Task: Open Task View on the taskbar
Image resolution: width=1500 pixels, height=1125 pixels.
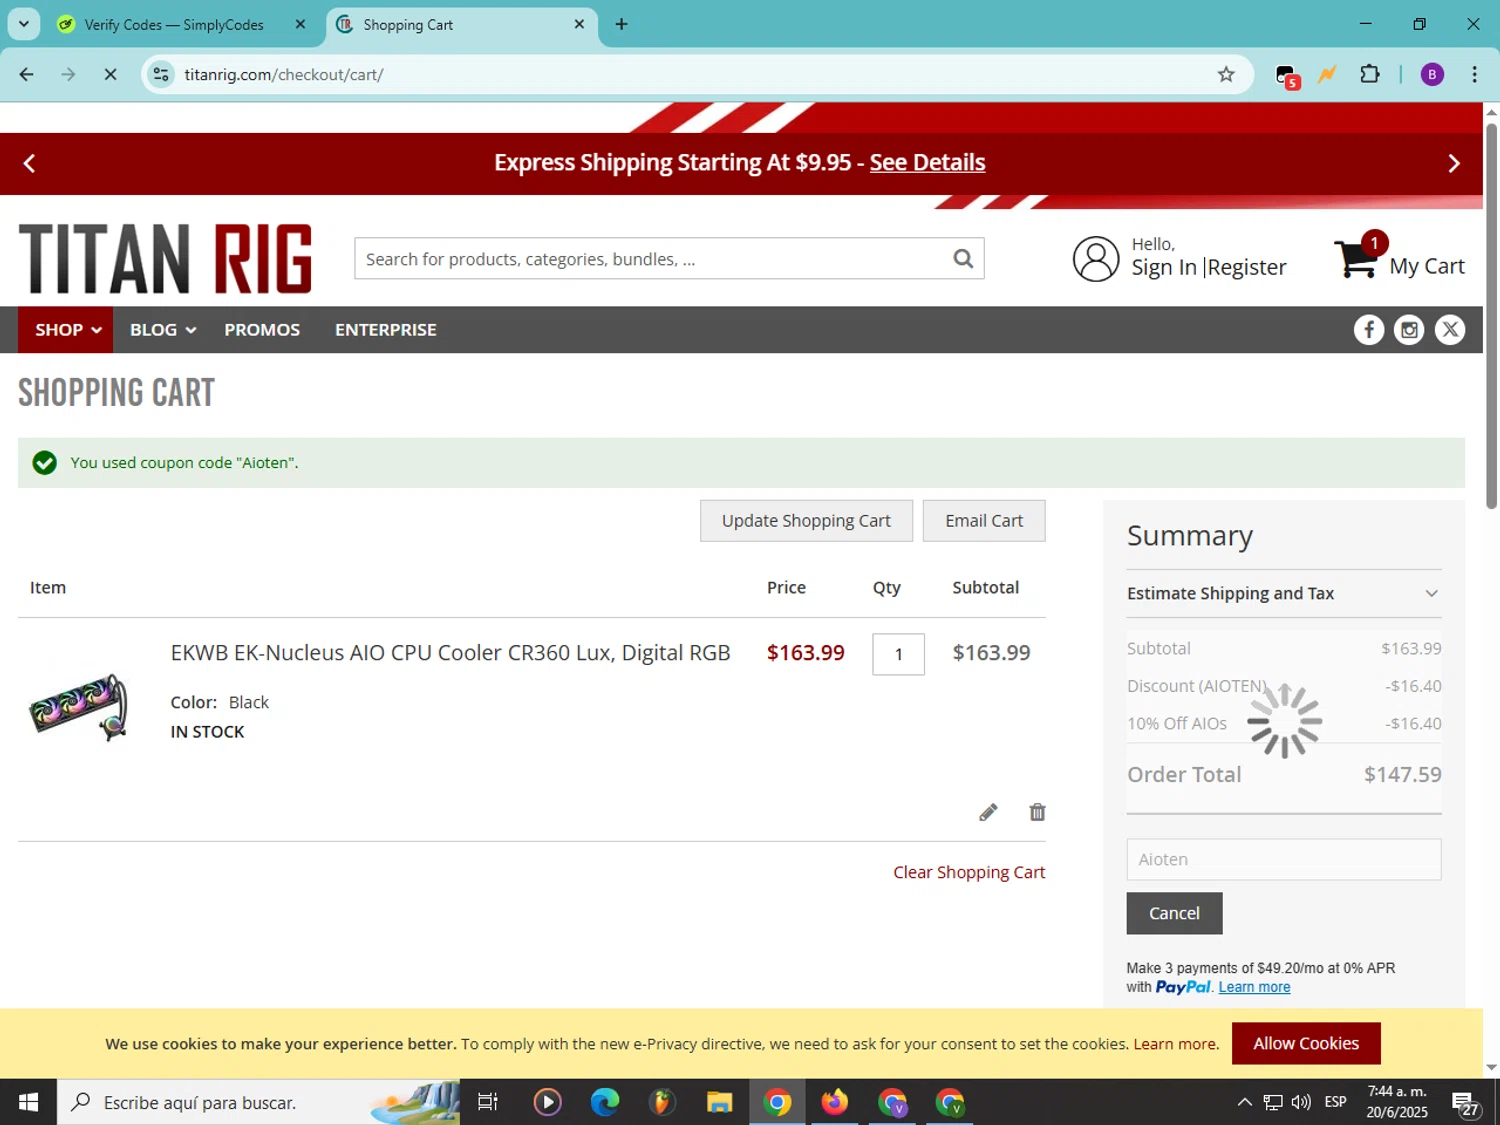Action: tap(488, 1102)
